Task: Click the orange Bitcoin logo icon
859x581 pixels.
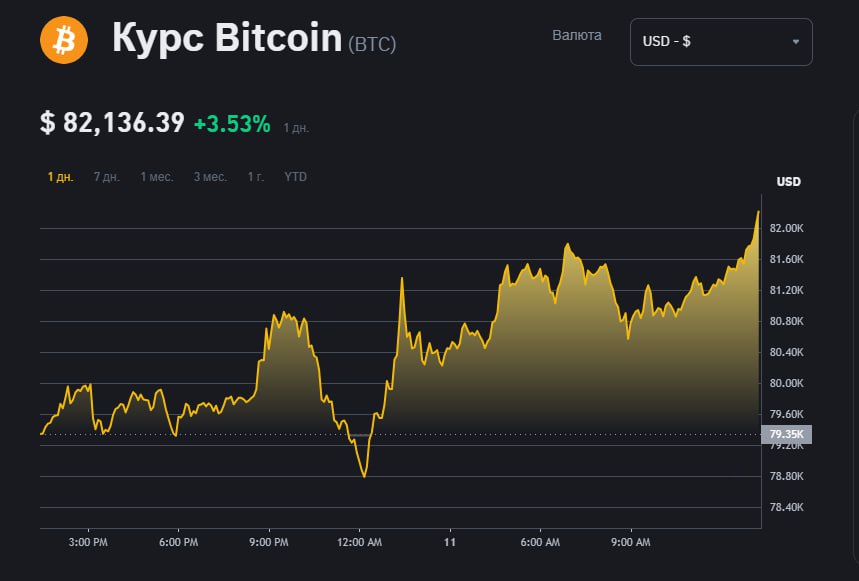Action: click(64, 40)
